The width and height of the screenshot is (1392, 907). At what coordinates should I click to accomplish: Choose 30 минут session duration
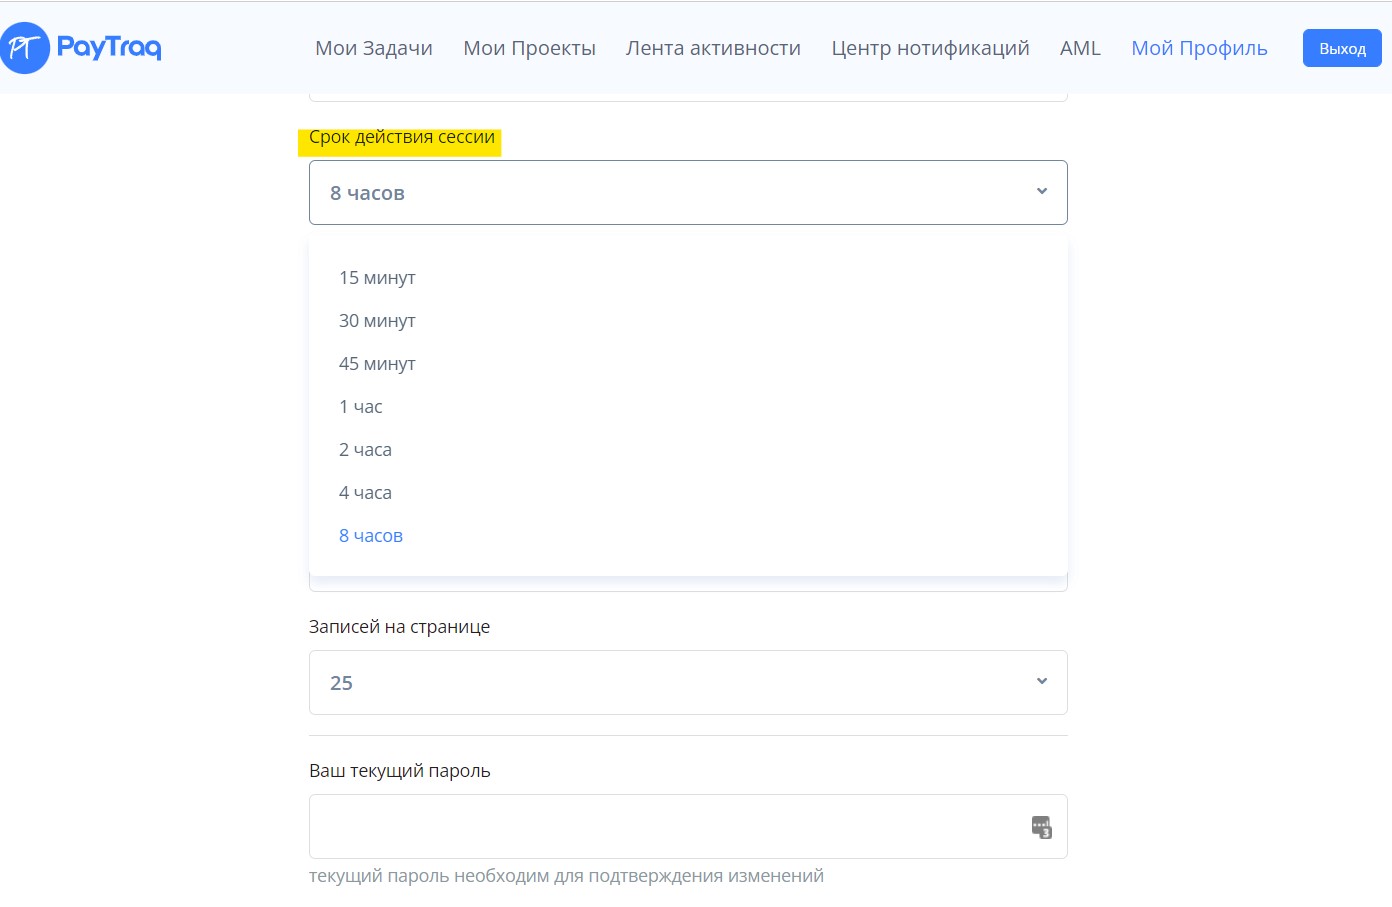377,321
